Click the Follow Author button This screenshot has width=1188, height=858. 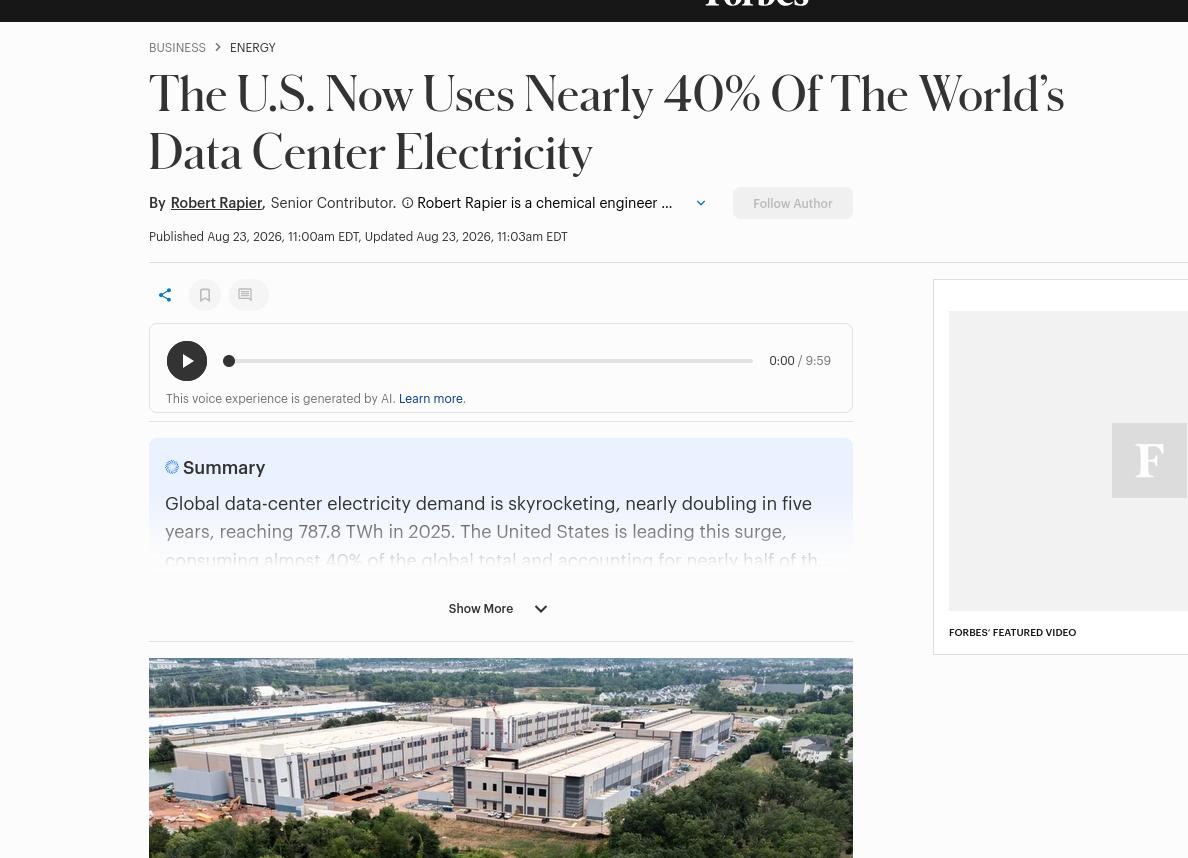793,203
